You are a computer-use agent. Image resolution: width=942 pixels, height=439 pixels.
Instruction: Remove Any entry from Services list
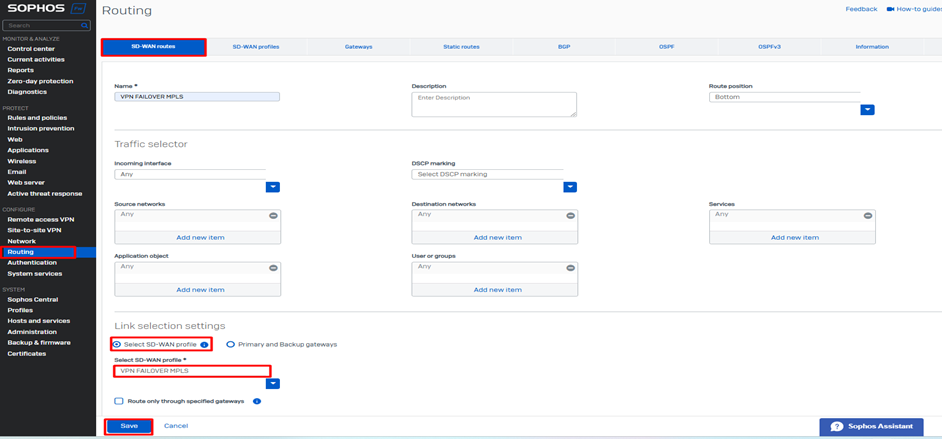pos(867,215)
